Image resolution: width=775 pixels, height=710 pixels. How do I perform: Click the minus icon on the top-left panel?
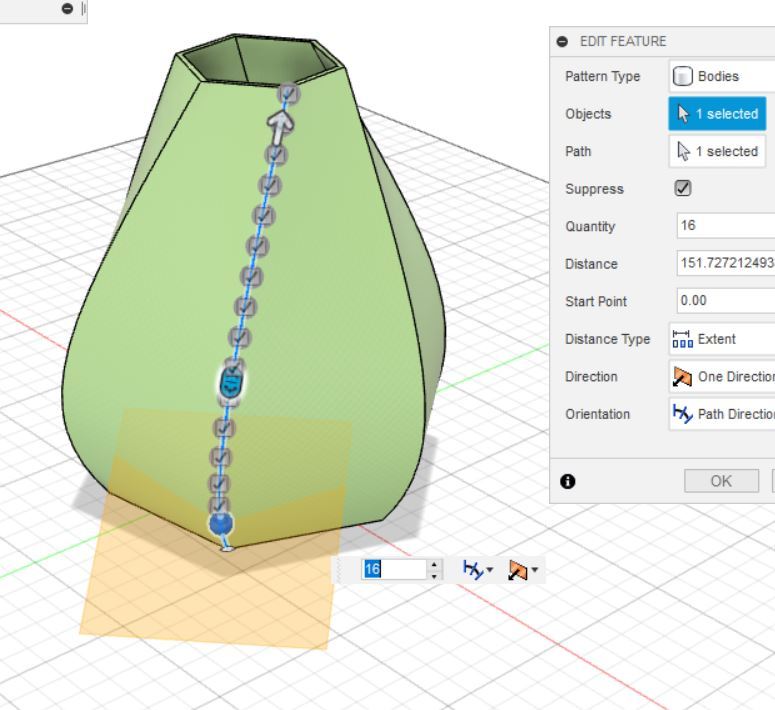[x=68, y=8]
